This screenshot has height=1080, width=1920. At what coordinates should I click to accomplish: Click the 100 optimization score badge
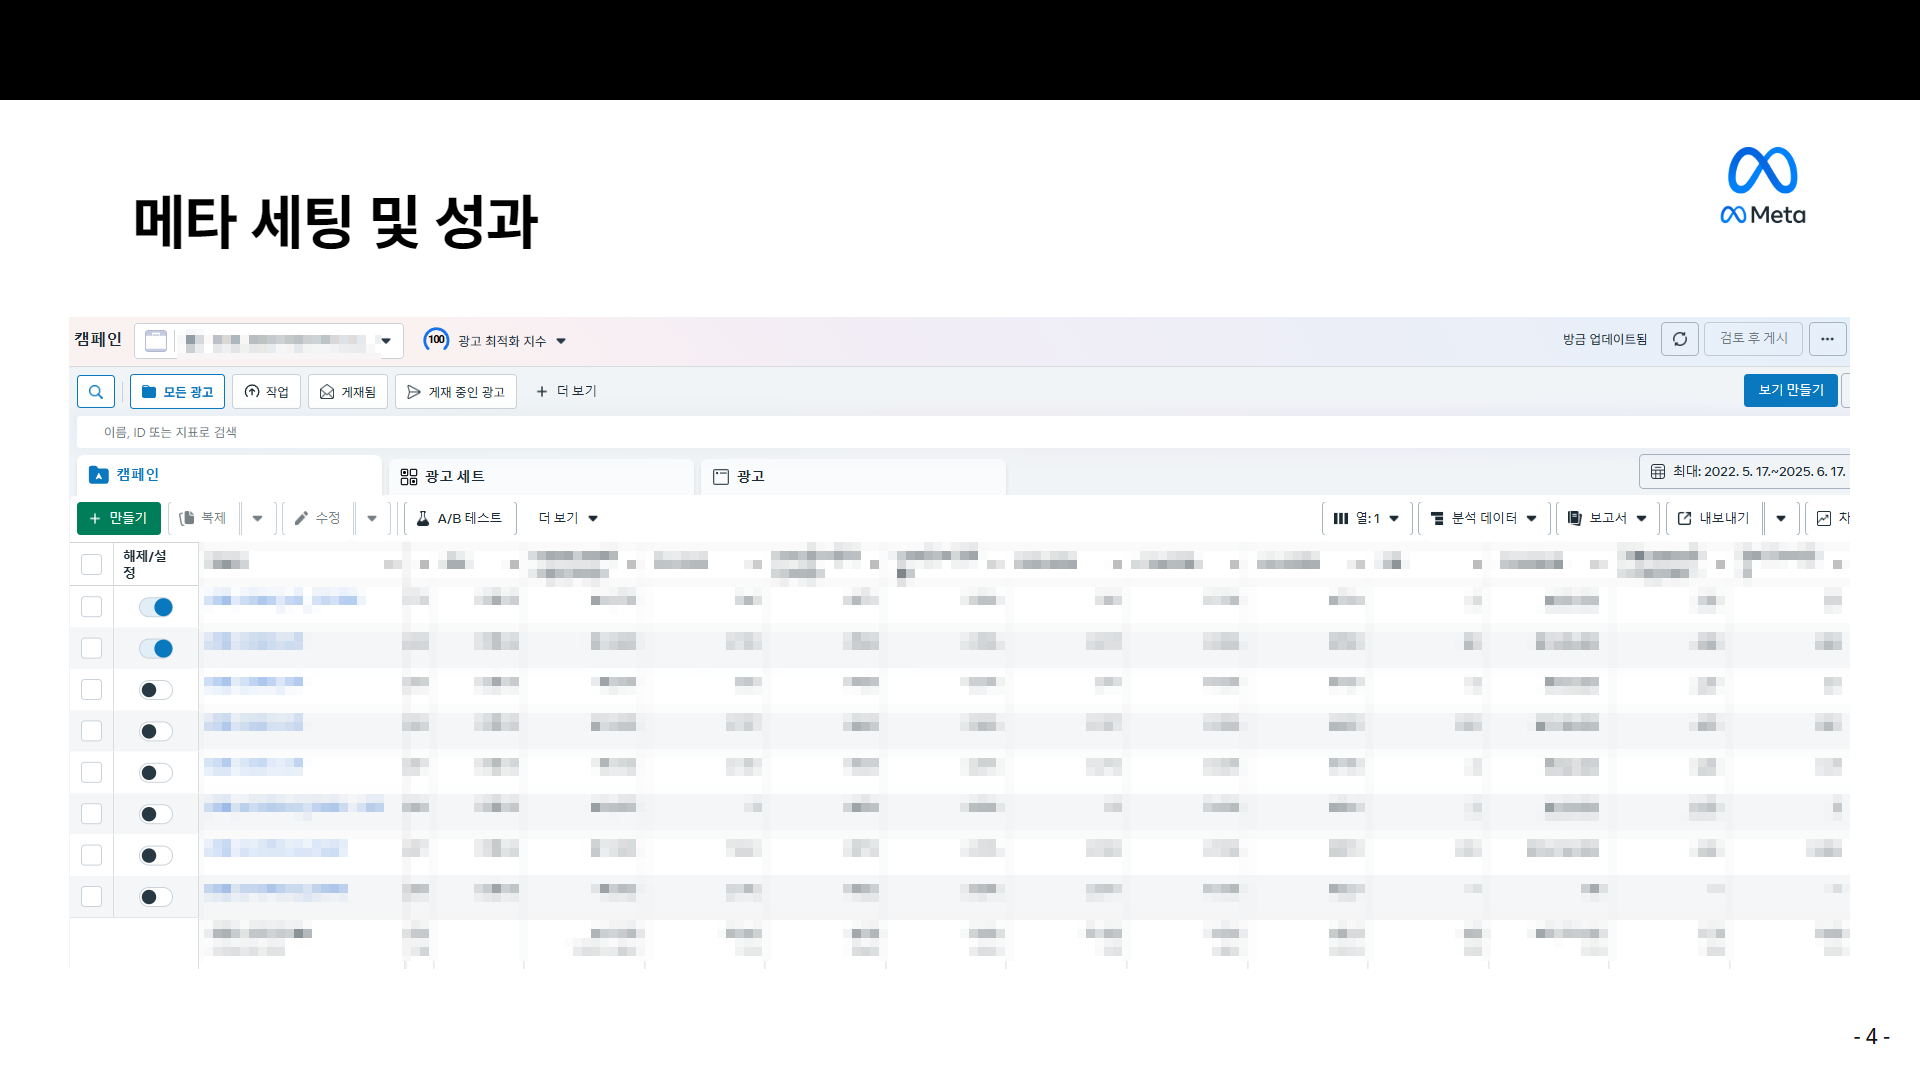click(436, 340)
